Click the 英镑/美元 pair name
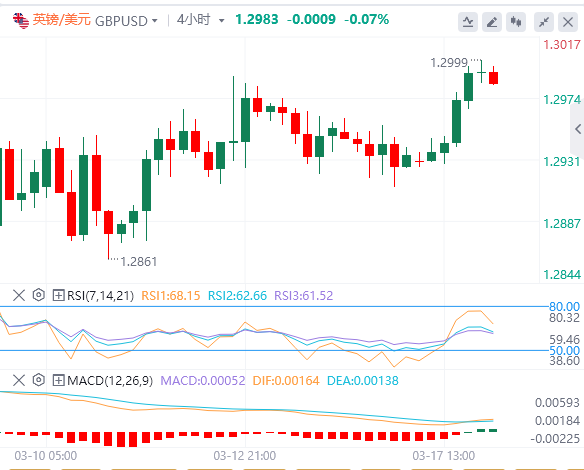The image size is (584, 470). point(61,20)
